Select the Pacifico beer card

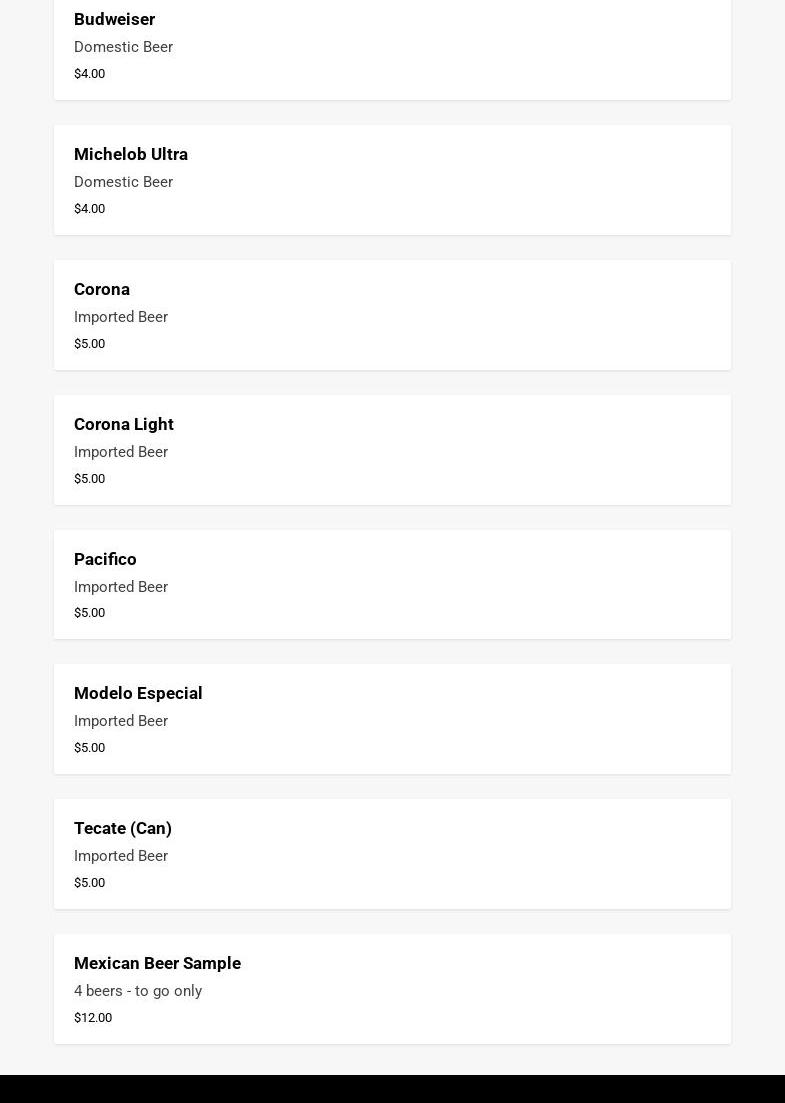click(x=392, y=585)
